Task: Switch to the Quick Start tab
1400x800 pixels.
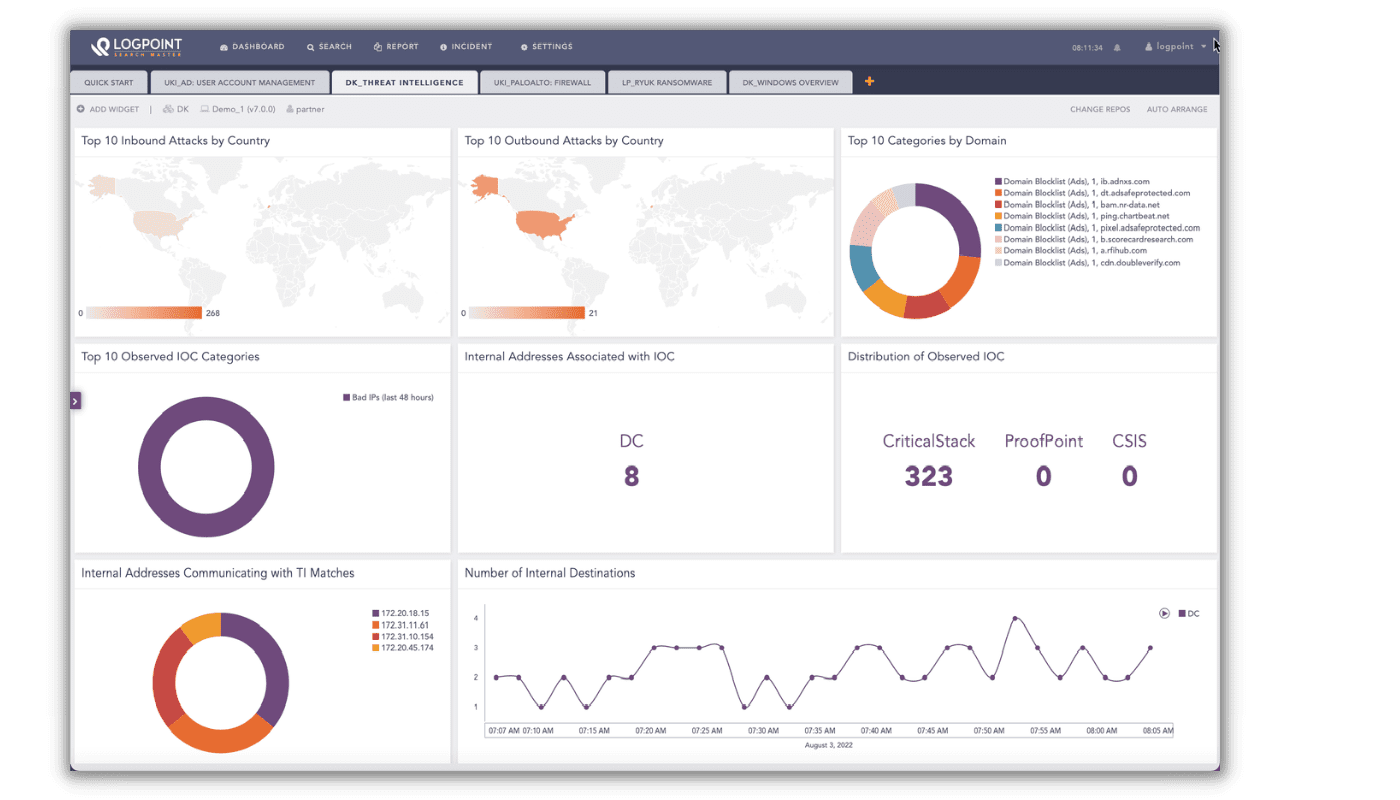Action: (108, 82)
